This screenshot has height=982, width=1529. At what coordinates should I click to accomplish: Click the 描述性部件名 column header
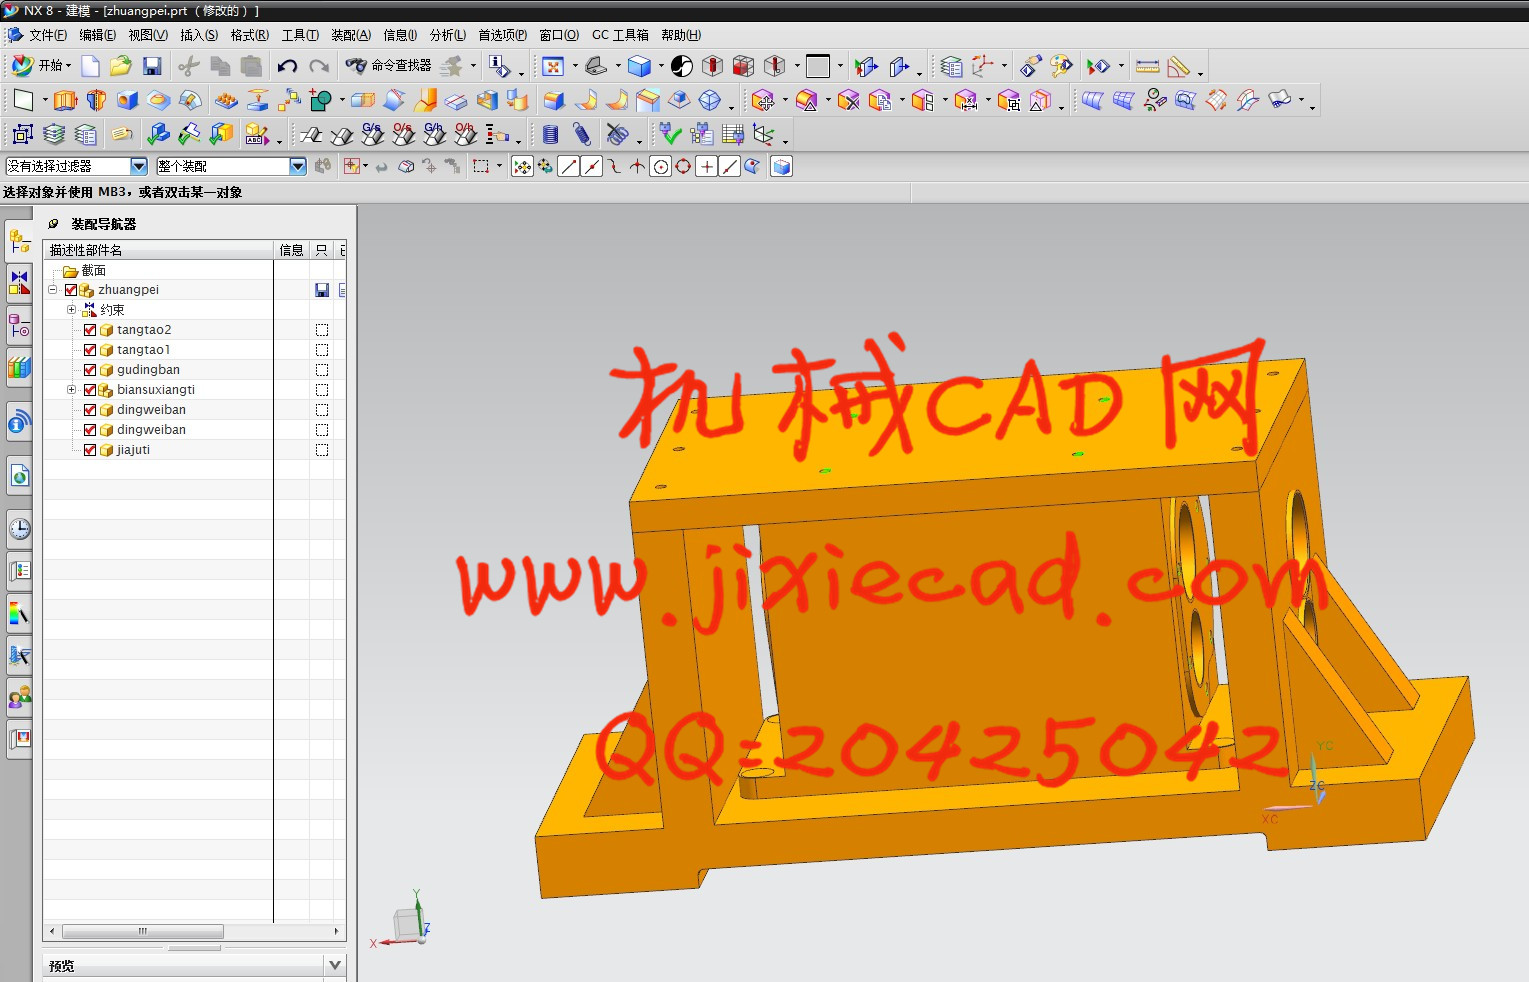point(158,250)
